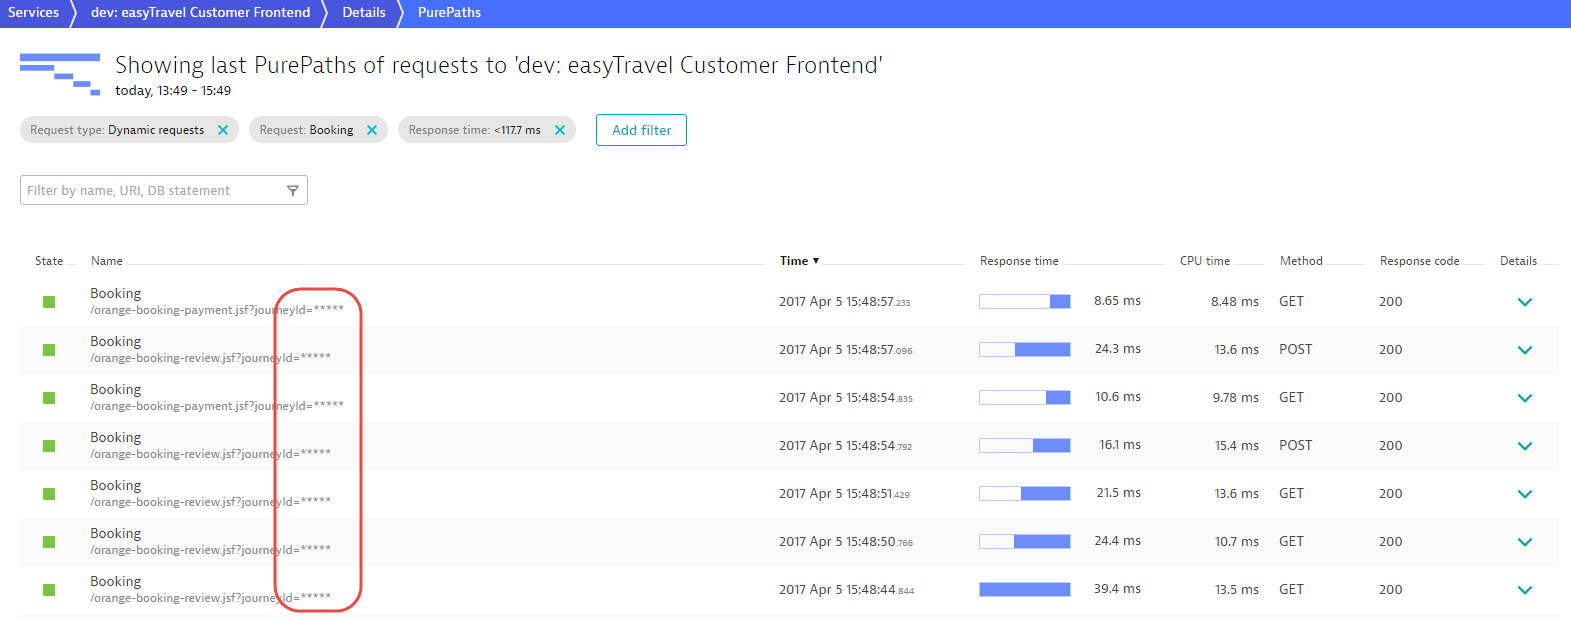This screenshot has height=619, width=1571.
Task: Sort the table by Time column
Action: 799,261
